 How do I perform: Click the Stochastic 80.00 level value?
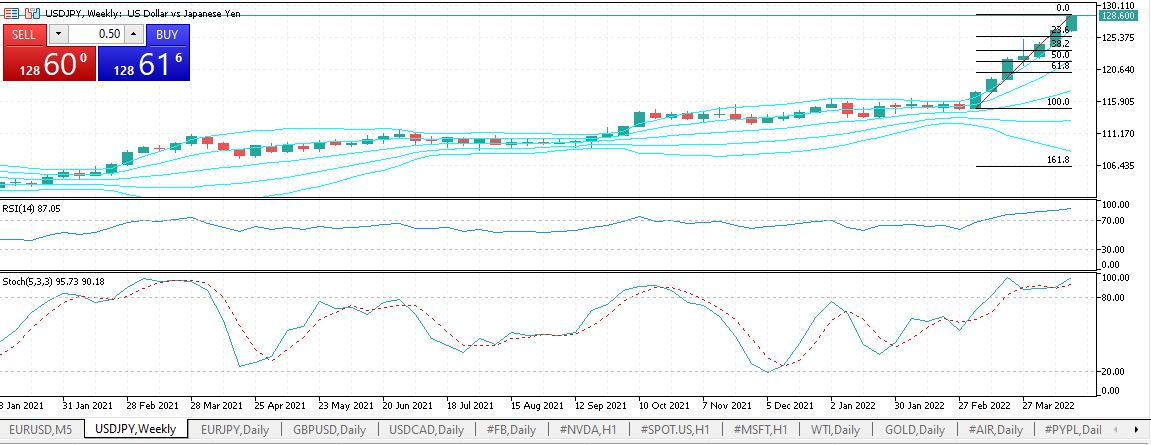click(1115, 297)
